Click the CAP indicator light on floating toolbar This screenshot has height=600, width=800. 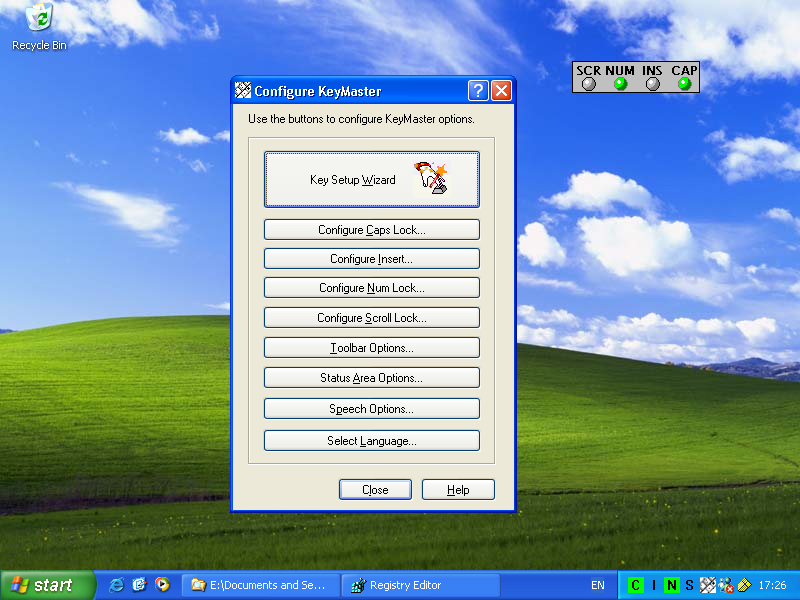coord(684,84)
